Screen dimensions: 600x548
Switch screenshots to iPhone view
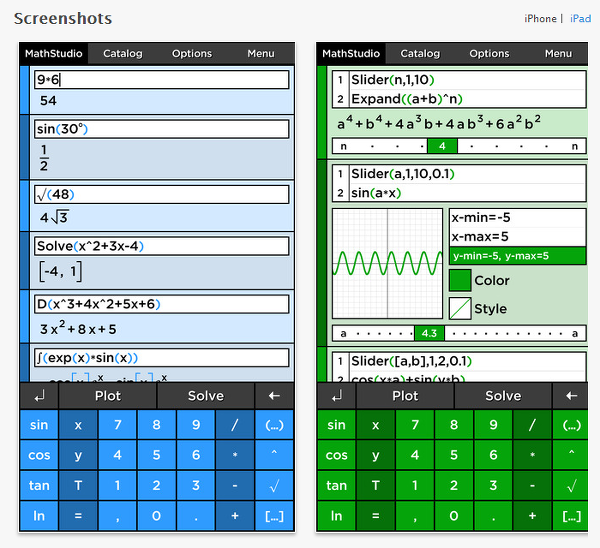tap(540, 18)
